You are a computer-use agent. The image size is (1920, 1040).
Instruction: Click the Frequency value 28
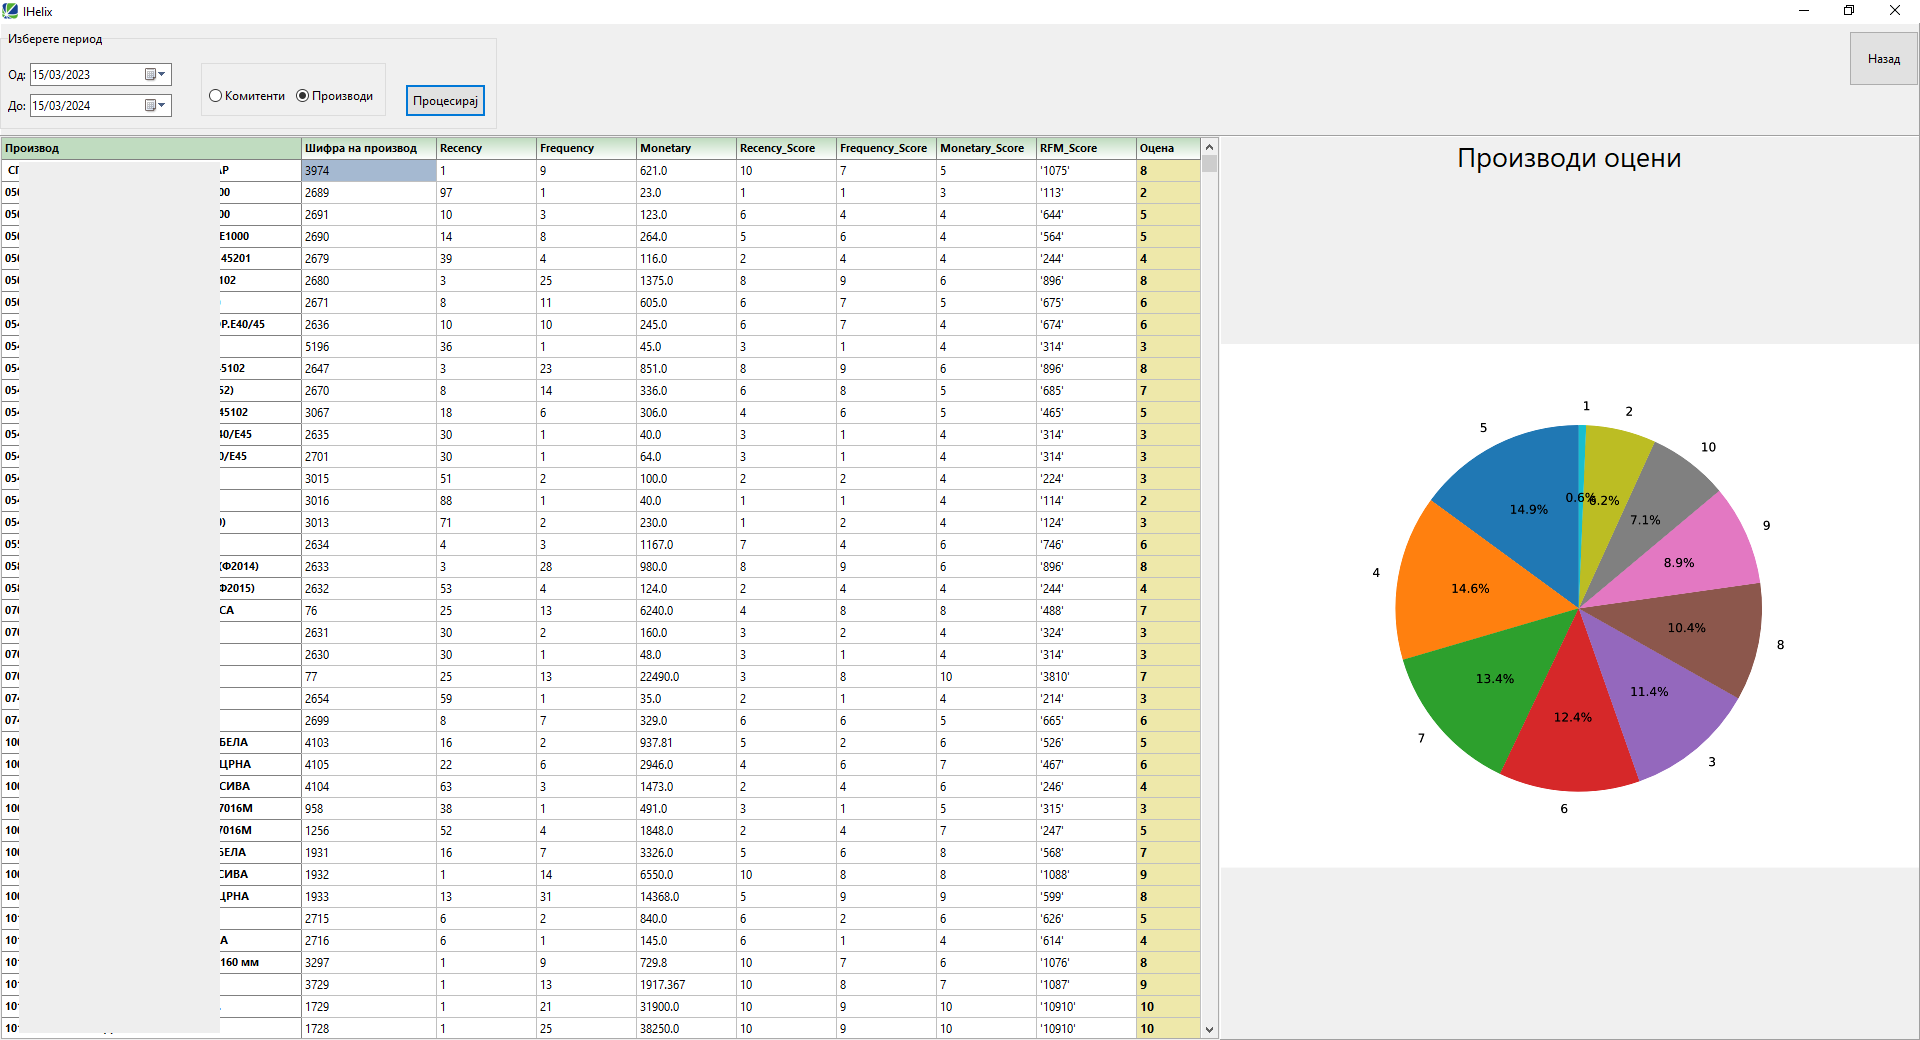click(x=586, y=567)
